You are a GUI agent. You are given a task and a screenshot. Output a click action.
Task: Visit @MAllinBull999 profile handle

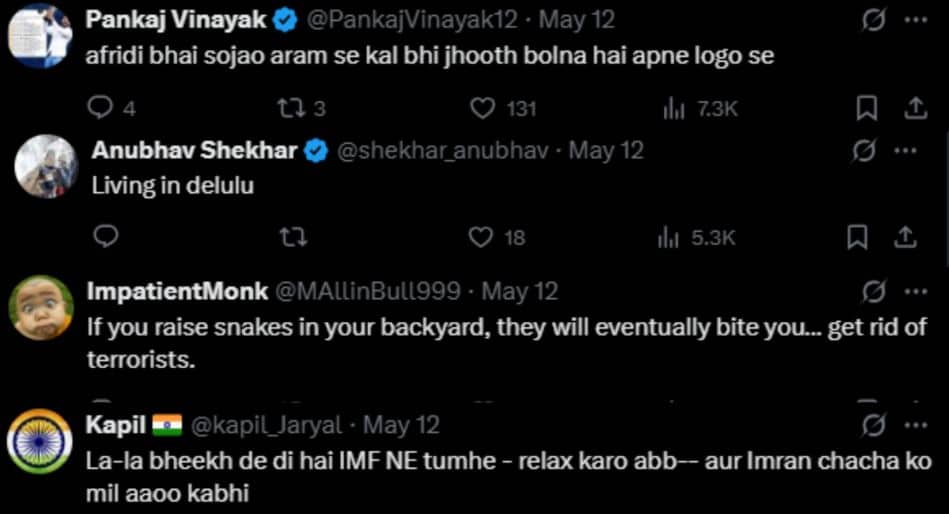click(x=367, y=292)
